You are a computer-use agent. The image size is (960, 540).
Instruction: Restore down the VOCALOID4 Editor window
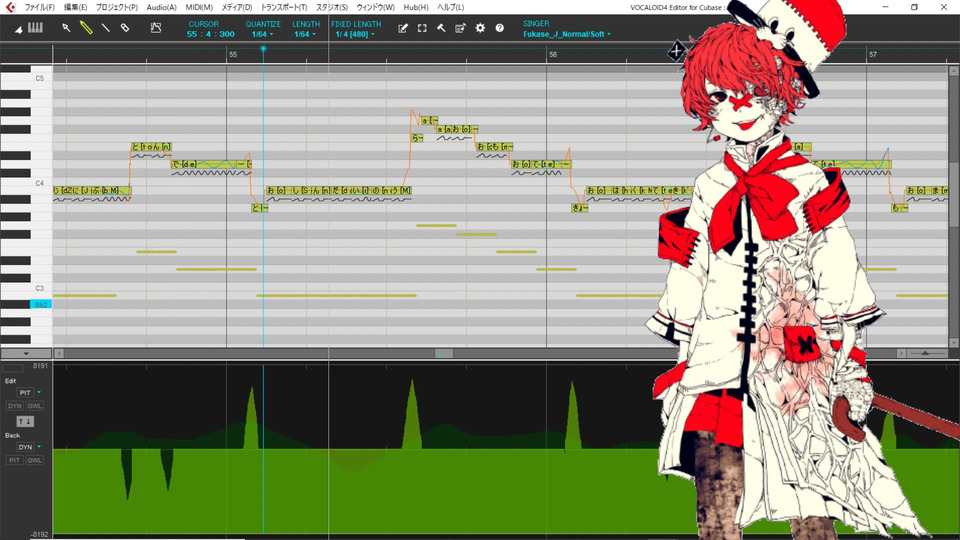[915, 7]
